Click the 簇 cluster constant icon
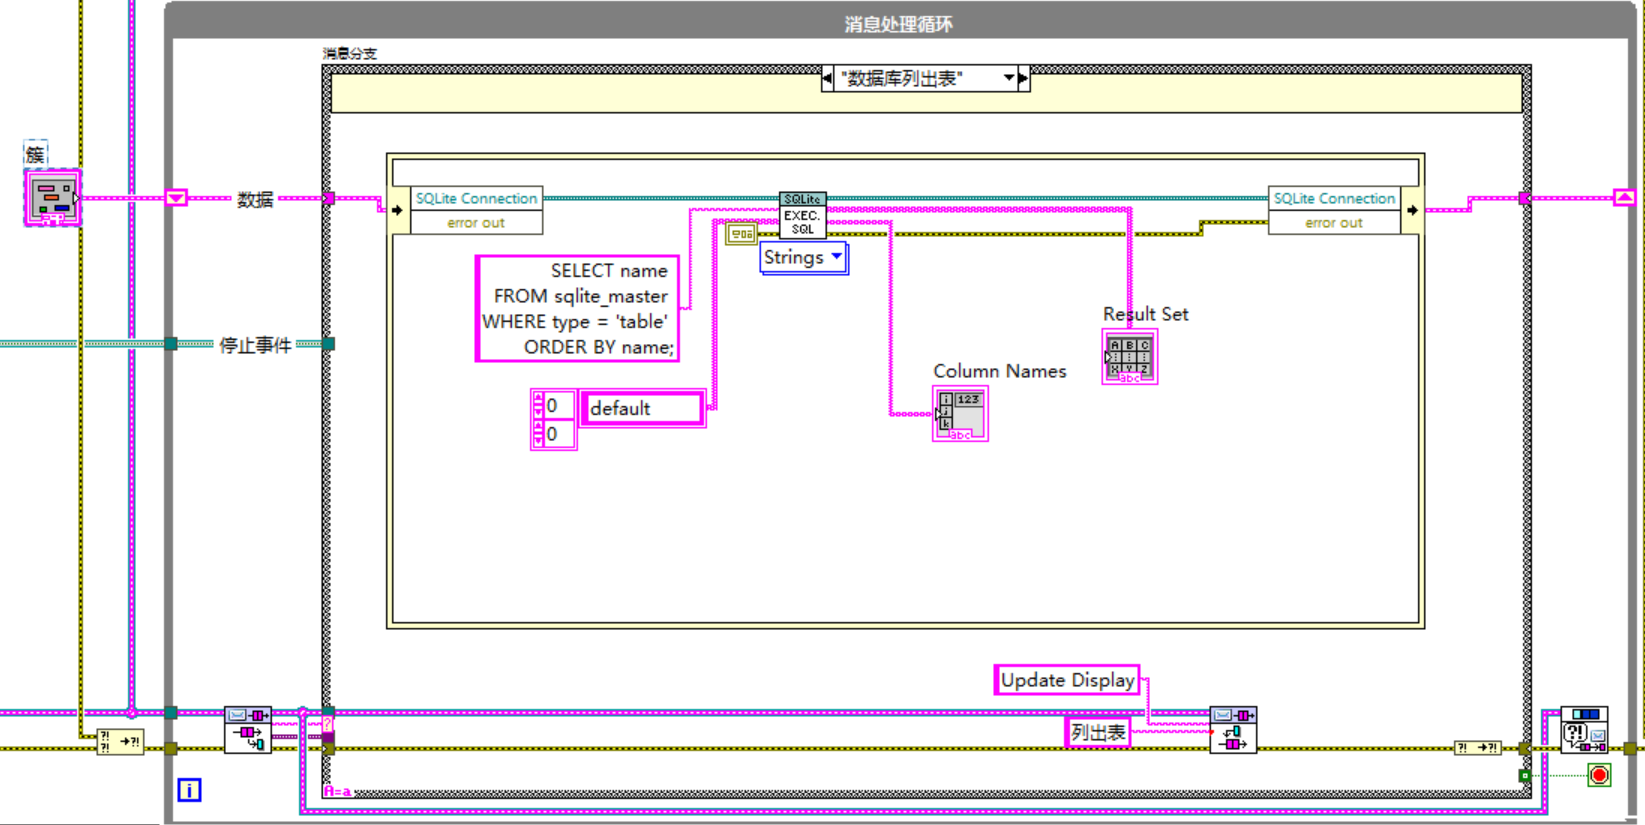 point(52,197)
